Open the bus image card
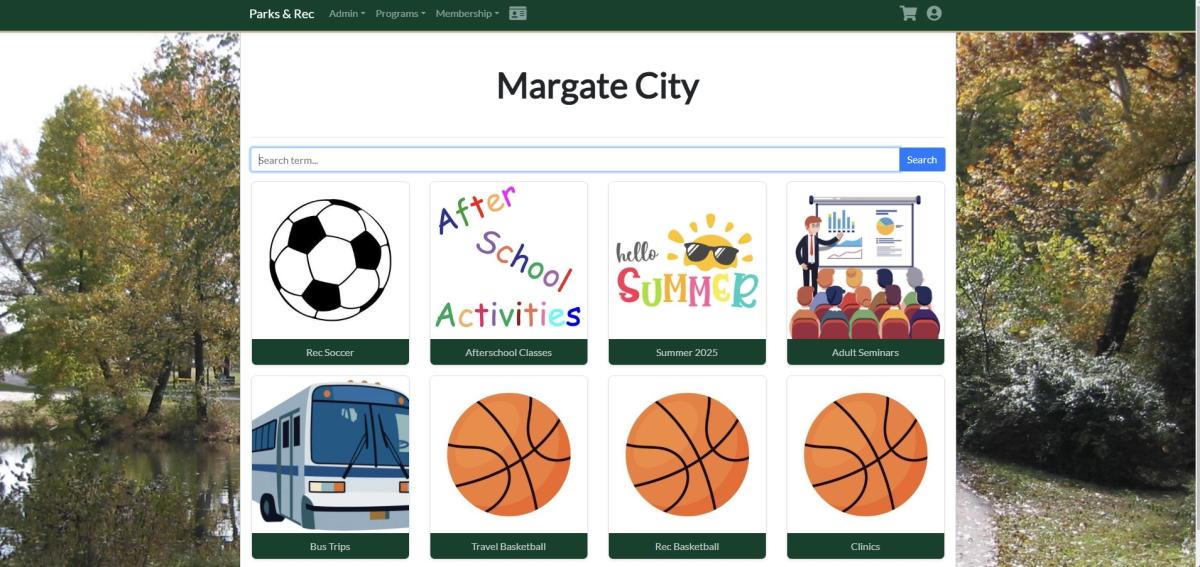The width and height of the screenshot is (1200, 567). pos(330,454)
